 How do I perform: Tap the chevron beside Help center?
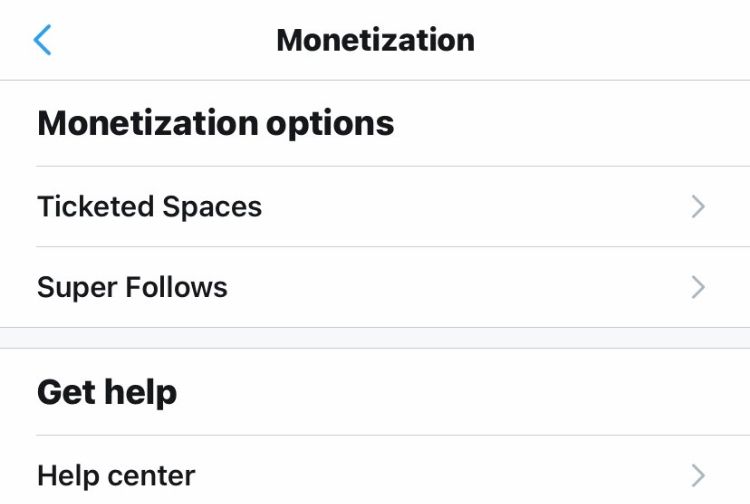(x=698, y=476)
